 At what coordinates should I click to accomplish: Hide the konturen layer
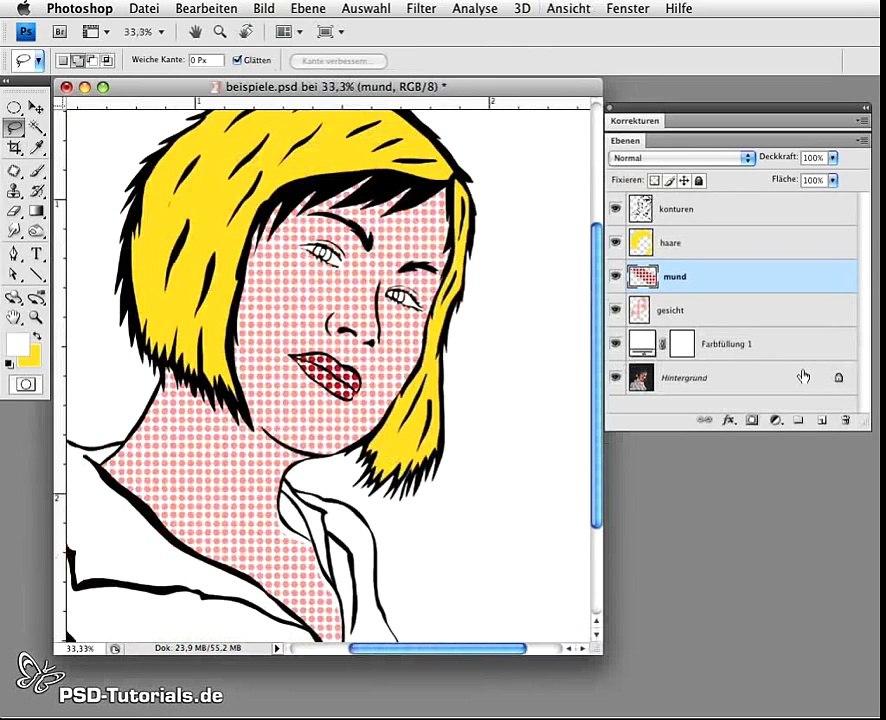[616, 209]
